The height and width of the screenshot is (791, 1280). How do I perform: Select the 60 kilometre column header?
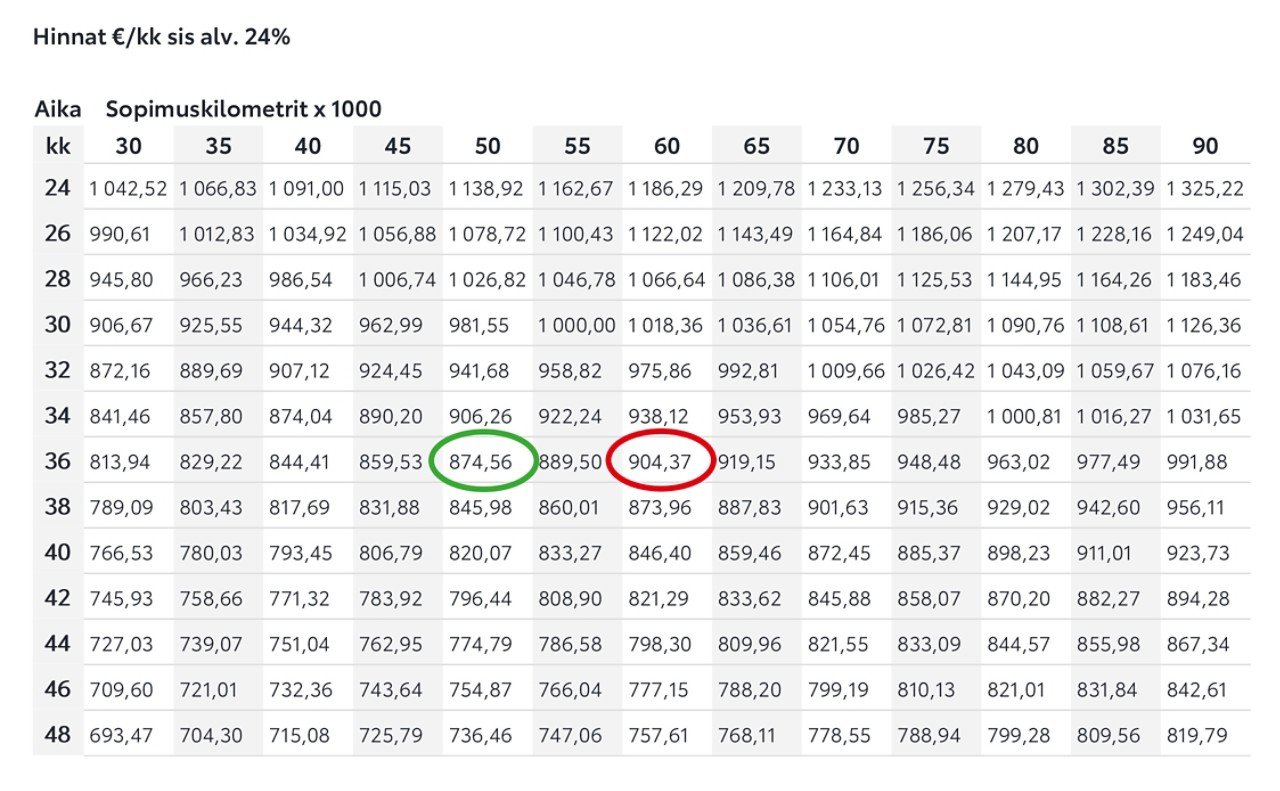(x=667, y=146)
